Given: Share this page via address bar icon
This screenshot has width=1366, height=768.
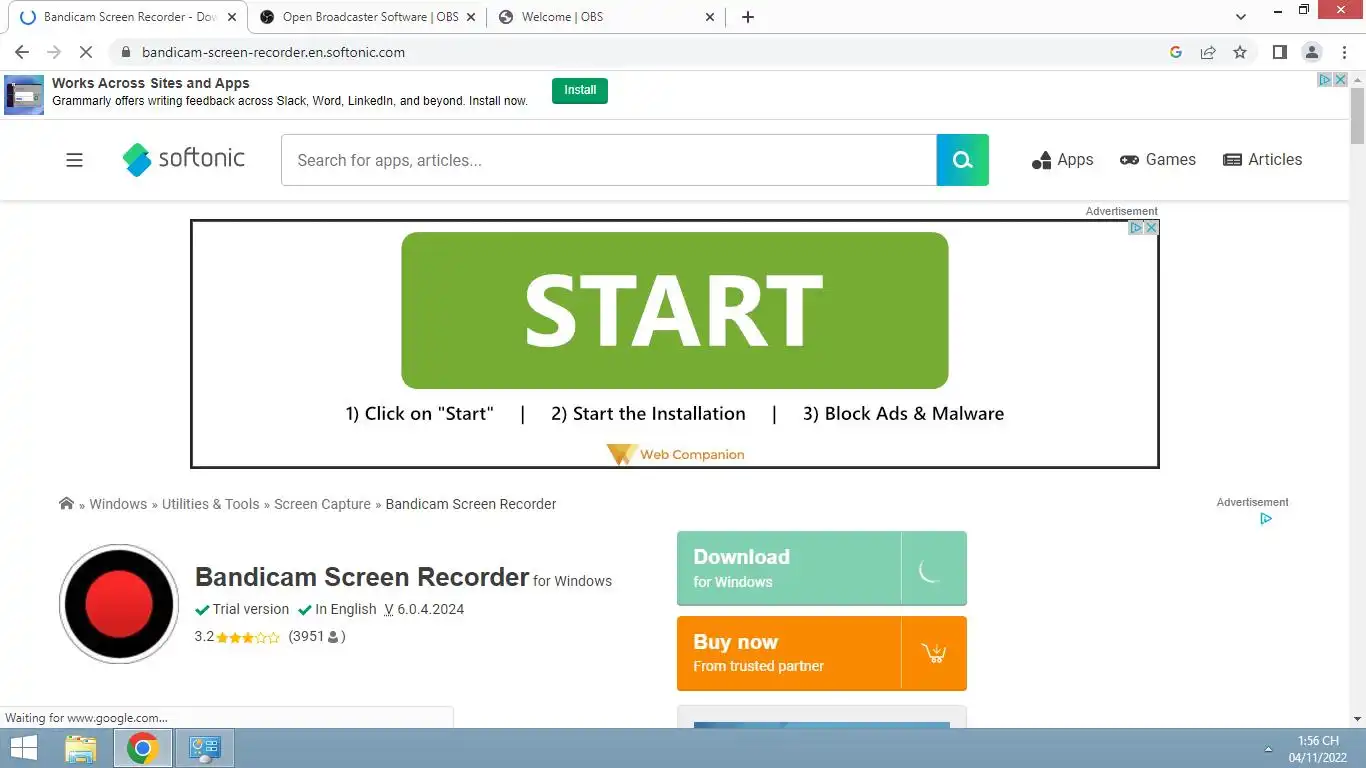Looking at the screenshot, I should tap(1208, 52).
